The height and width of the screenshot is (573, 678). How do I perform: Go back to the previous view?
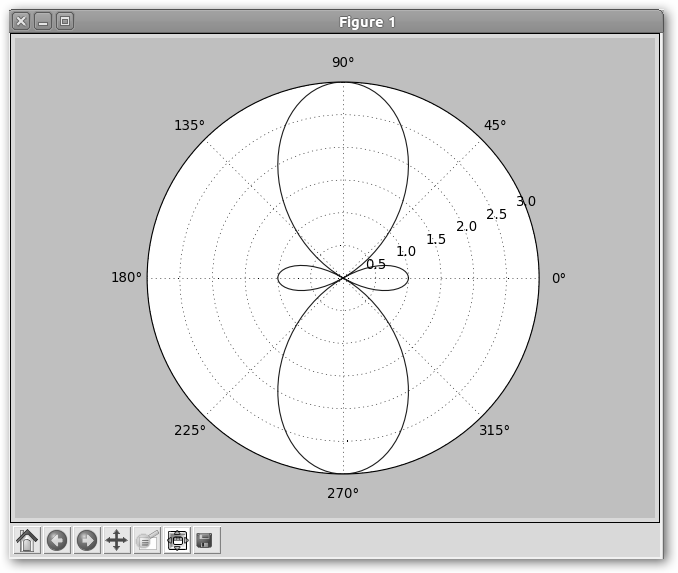(57, 540)
